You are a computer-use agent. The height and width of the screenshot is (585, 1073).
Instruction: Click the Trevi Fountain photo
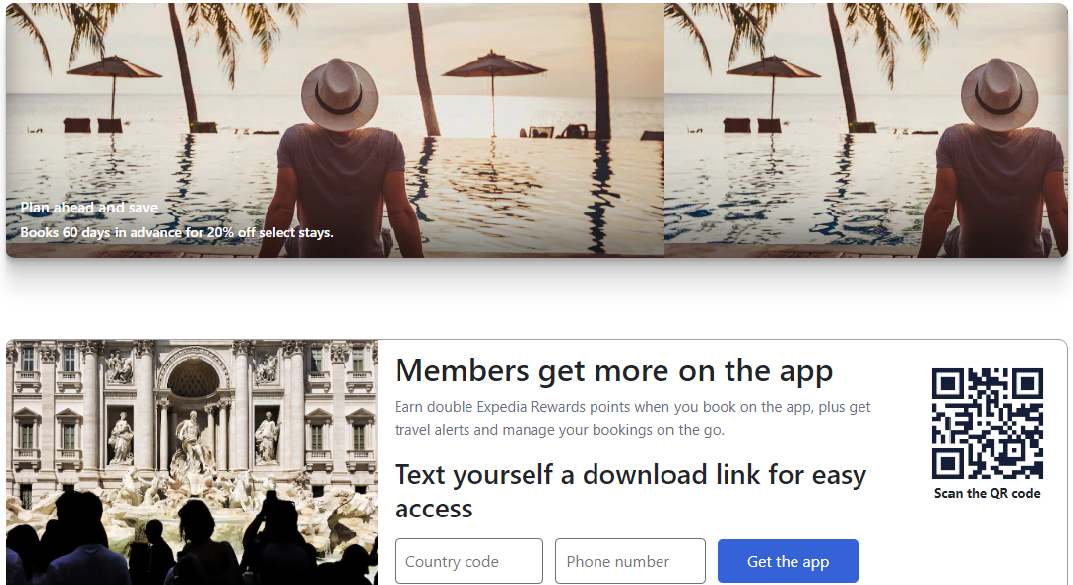coord(192,440)
